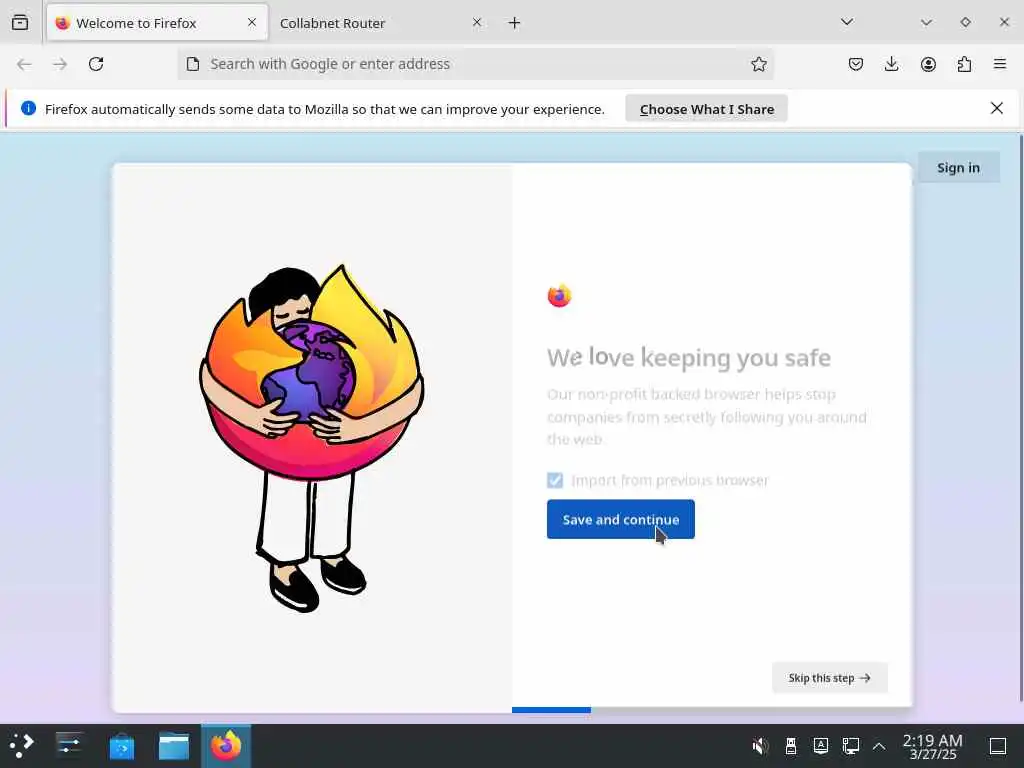Click the Firefox logo above the heading
The height and width of the screenshot is (768, 1024).
[x=559, y=295]
